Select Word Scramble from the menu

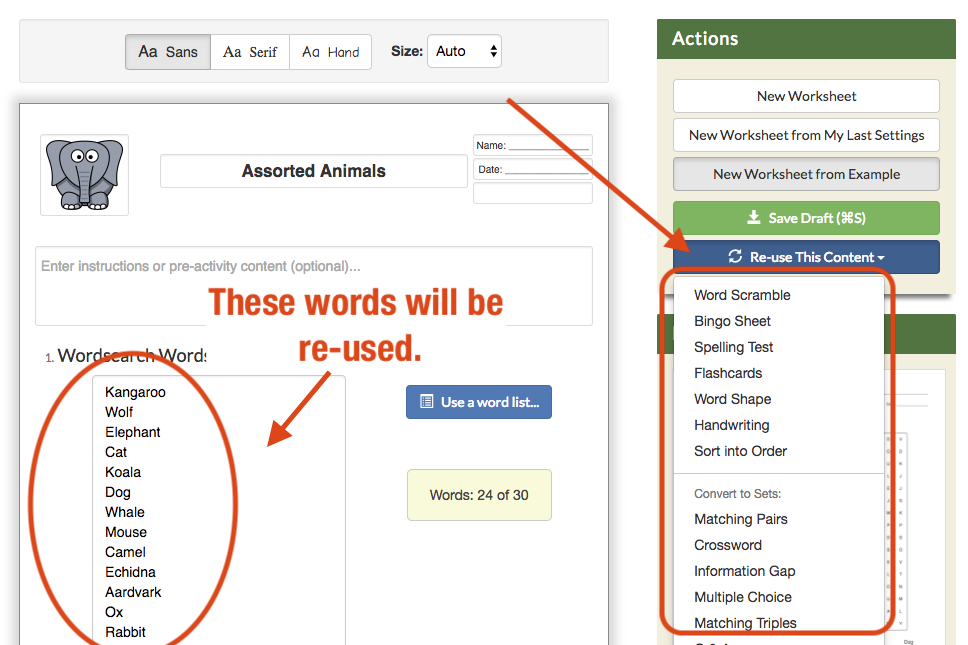point(742,295)
